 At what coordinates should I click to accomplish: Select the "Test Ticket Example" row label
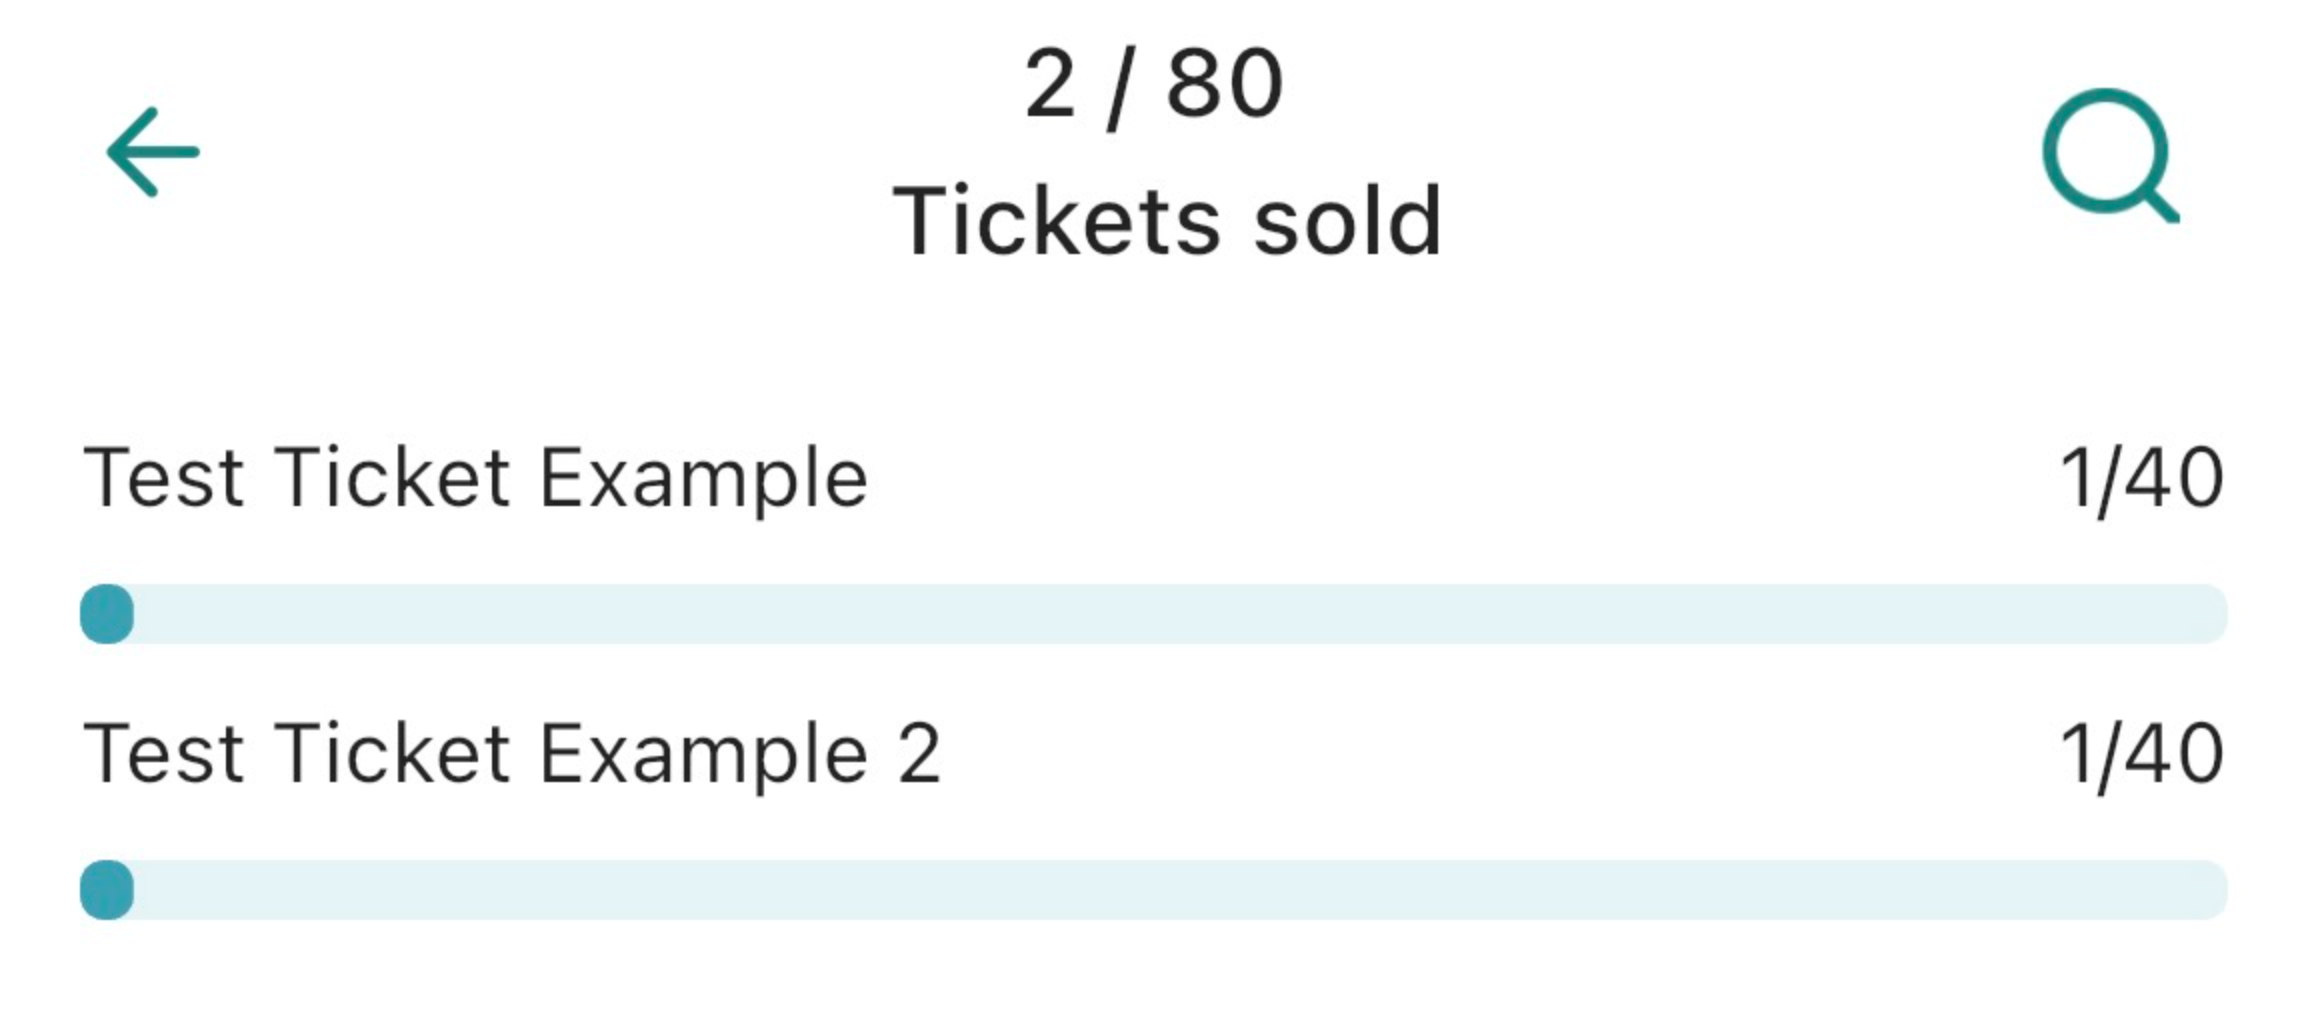pyautogui.click(x=475, y=478)
